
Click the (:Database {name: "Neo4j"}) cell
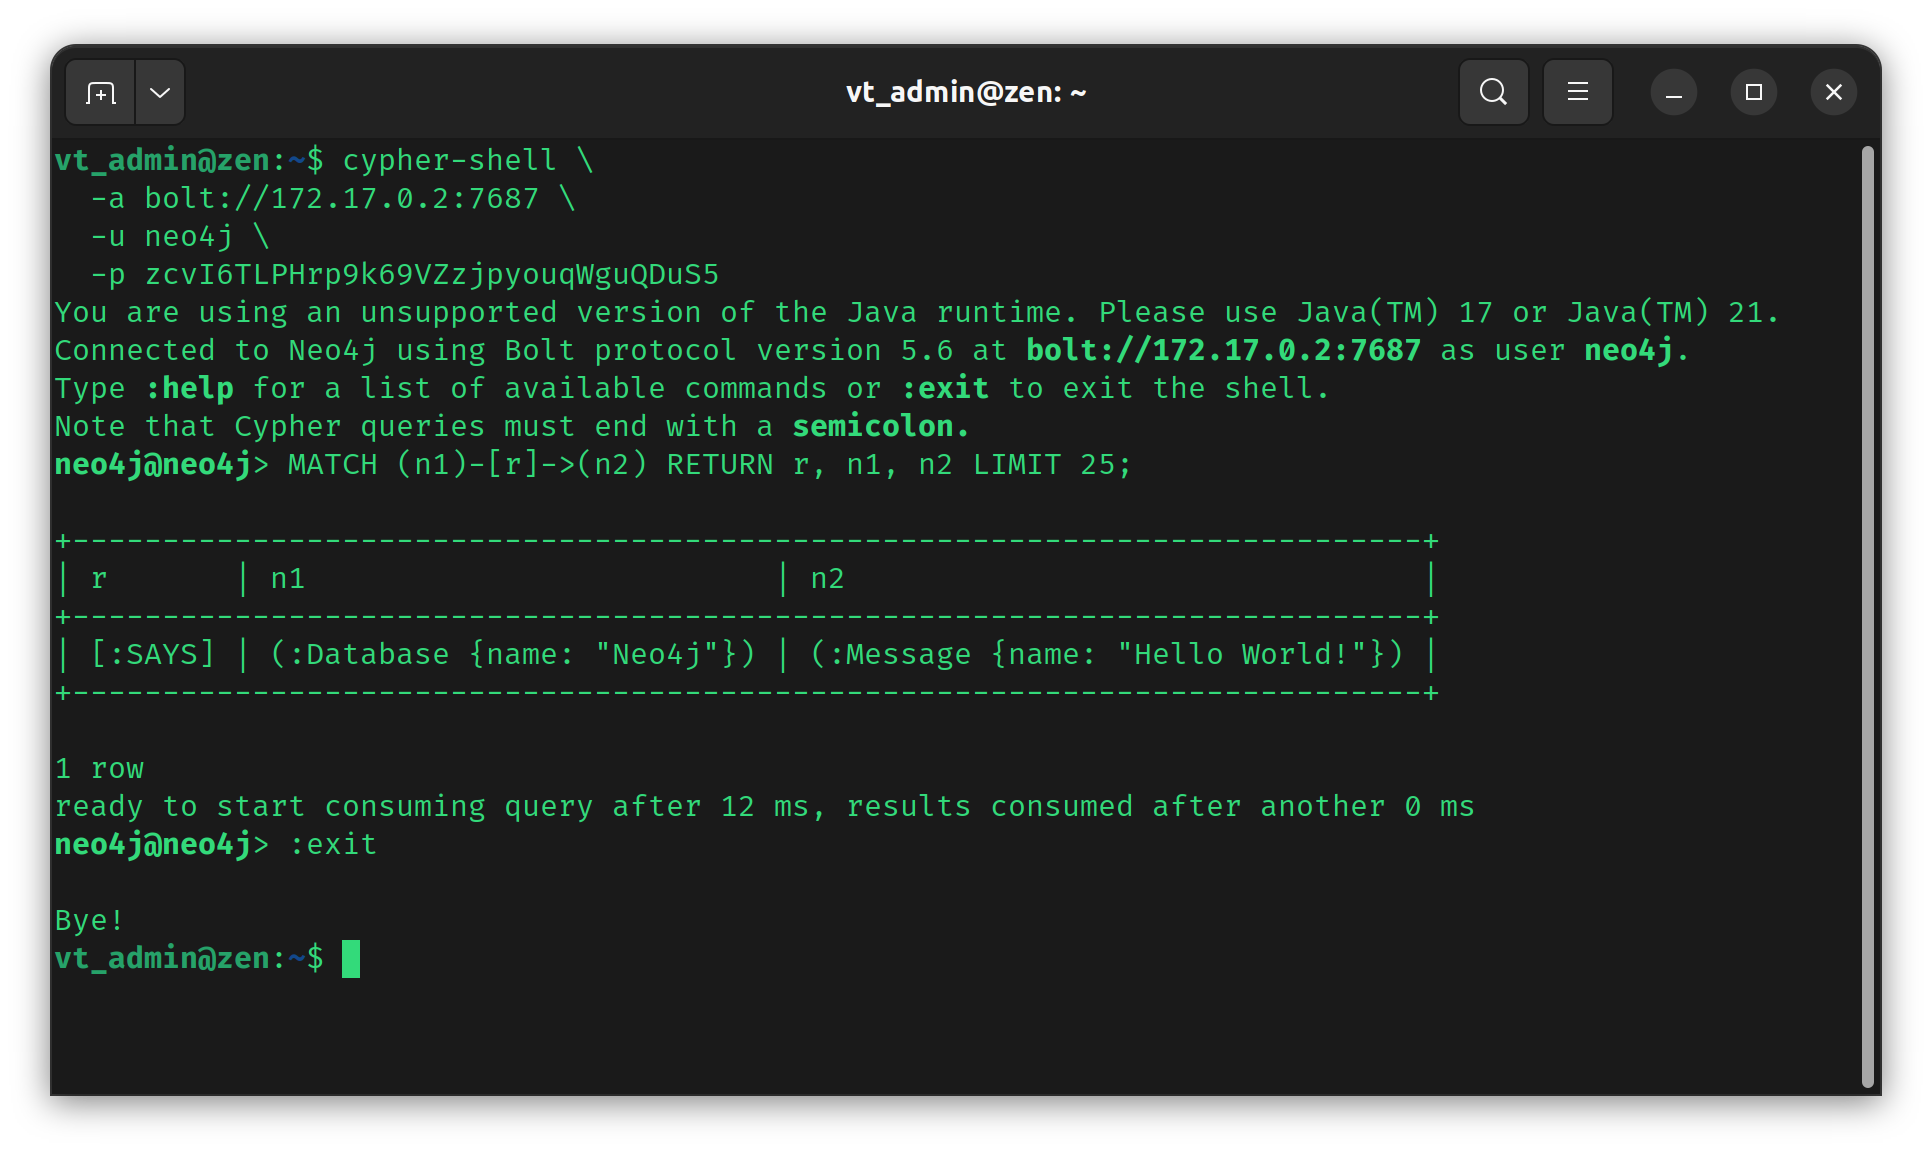[513, 654]
